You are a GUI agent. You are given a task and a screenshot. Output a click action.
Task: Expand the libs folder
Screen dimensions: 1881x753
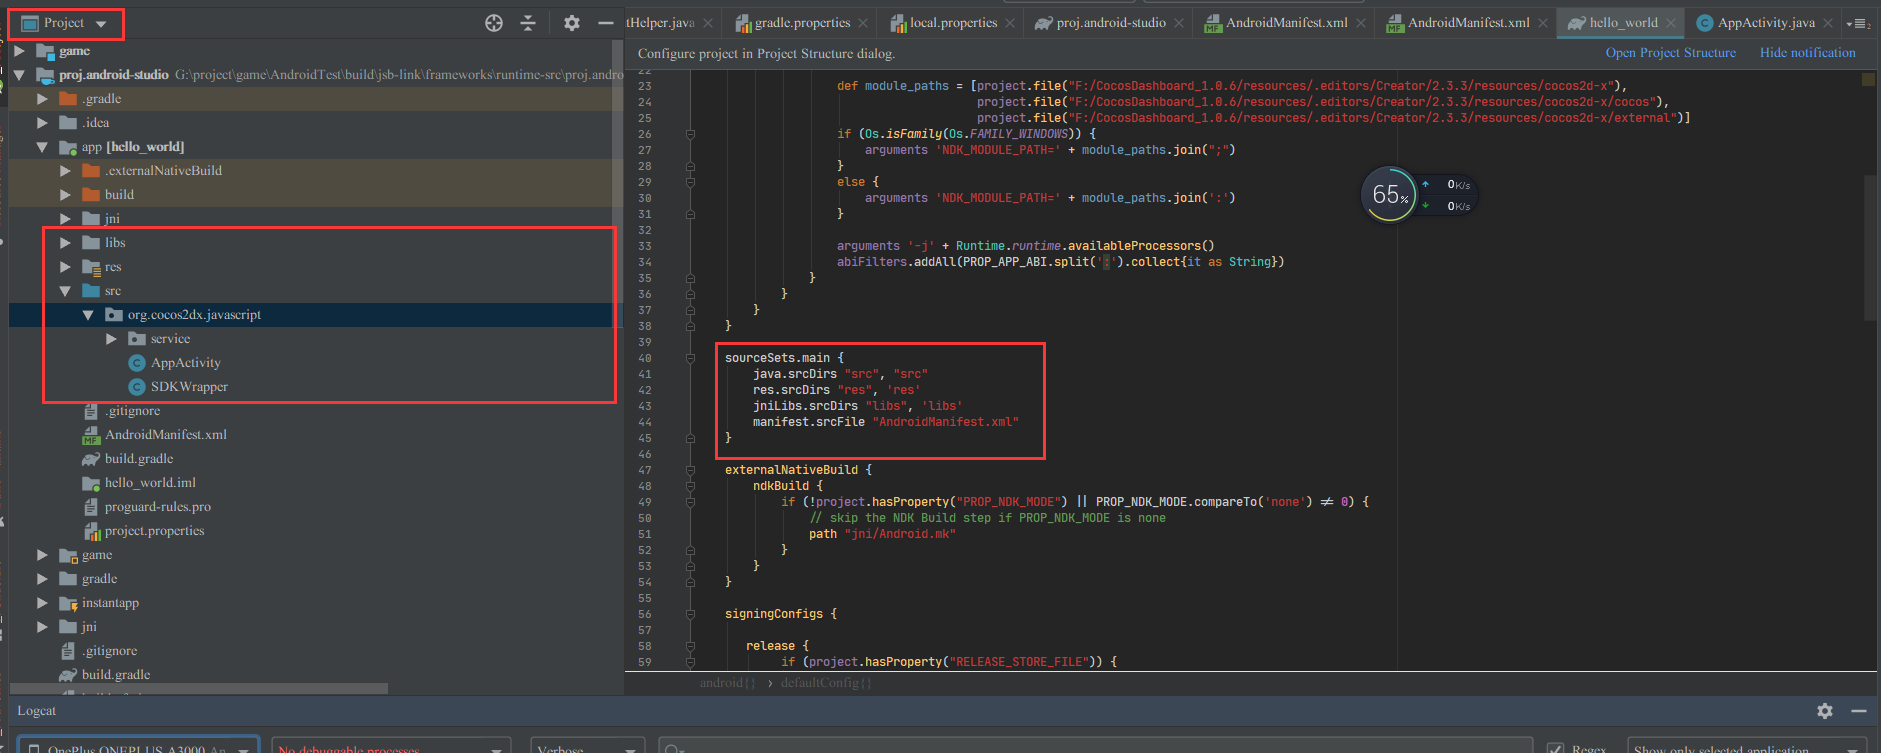click(x=65, y=243)
